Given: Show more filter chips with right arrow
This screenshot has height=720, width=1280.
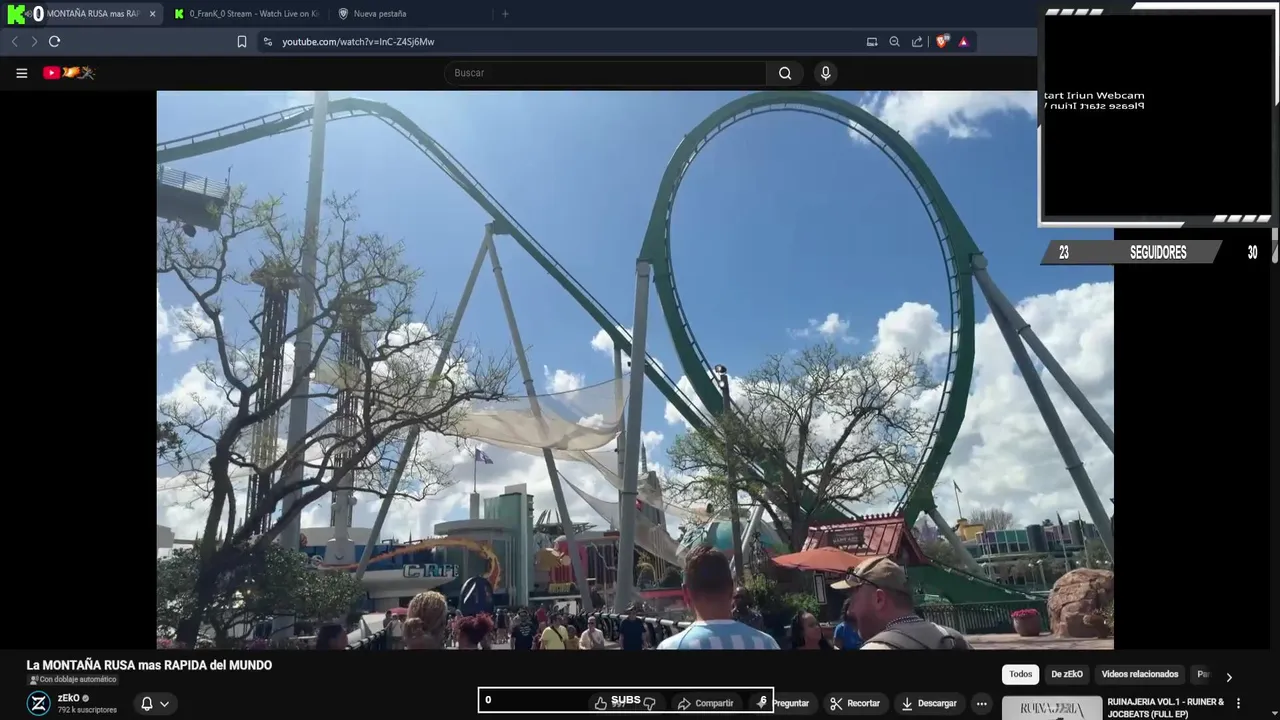Looking at the screenshot, I should pos(1229,677).
